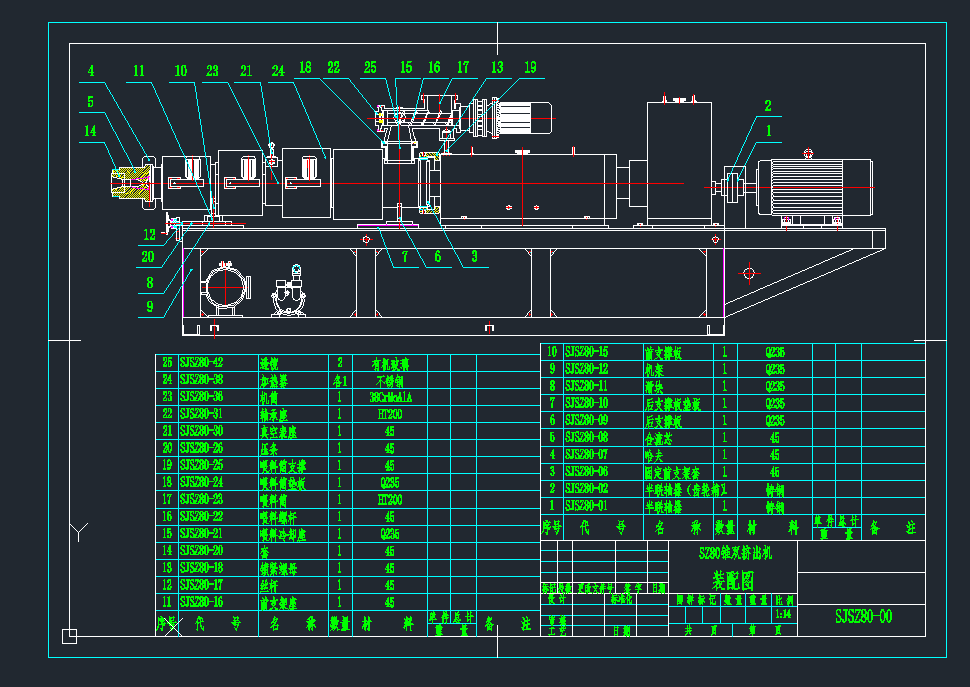This screenshot has height=687, width=970.
Task: Click the yellow die head at left end
Action: 129,182
